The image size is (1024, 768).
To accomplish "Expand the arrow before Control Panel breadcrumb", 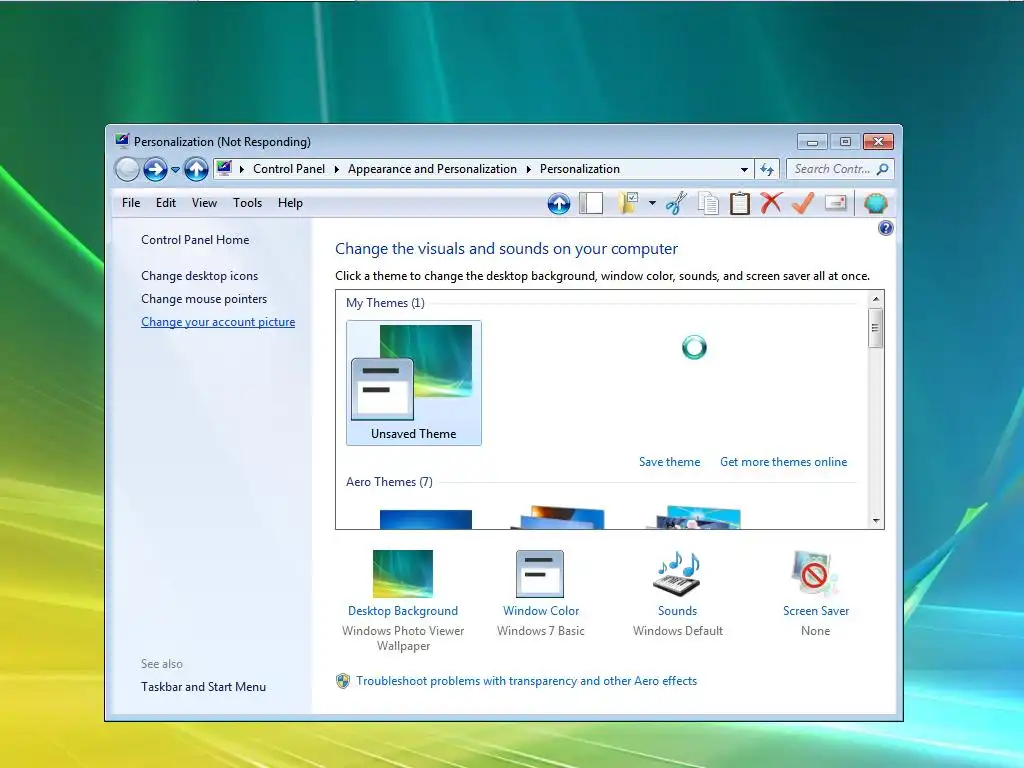I will pos(242,169).
